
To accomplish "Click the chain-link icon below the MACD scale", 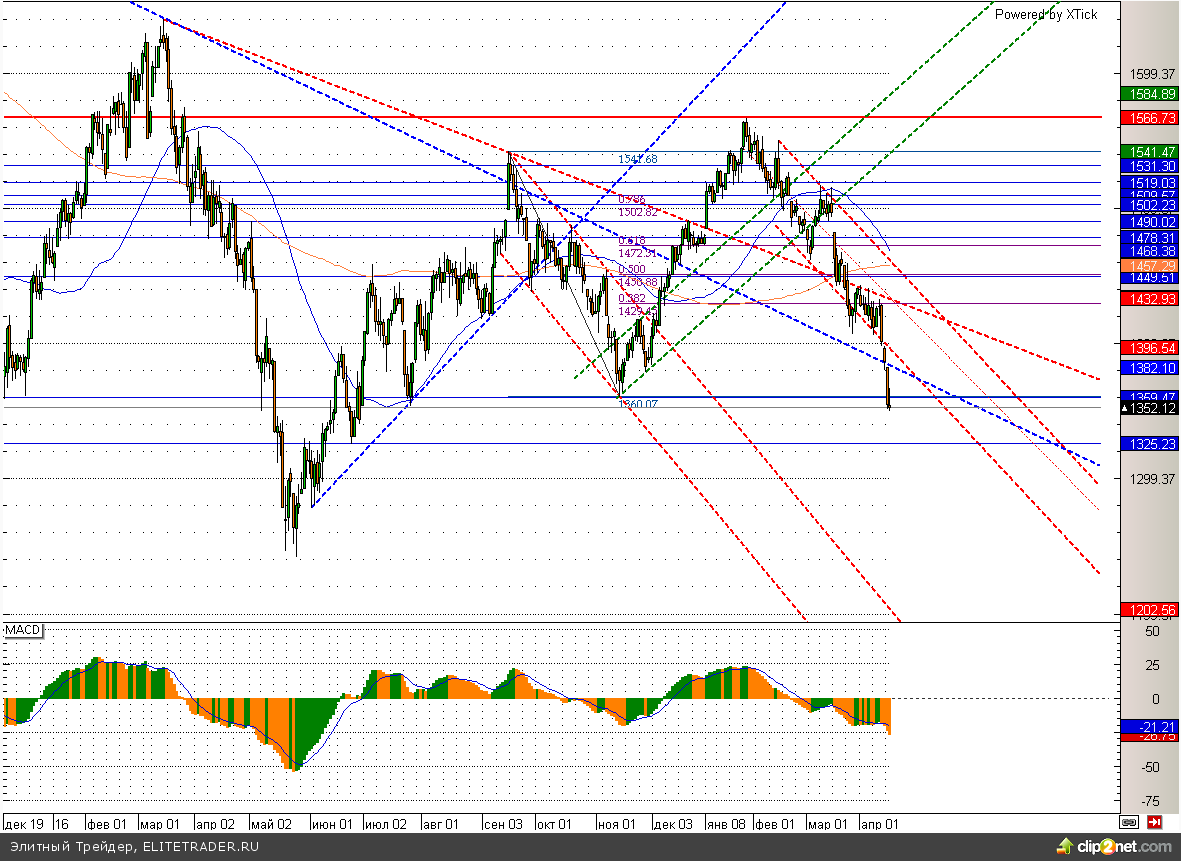I will click(1129, 822).
